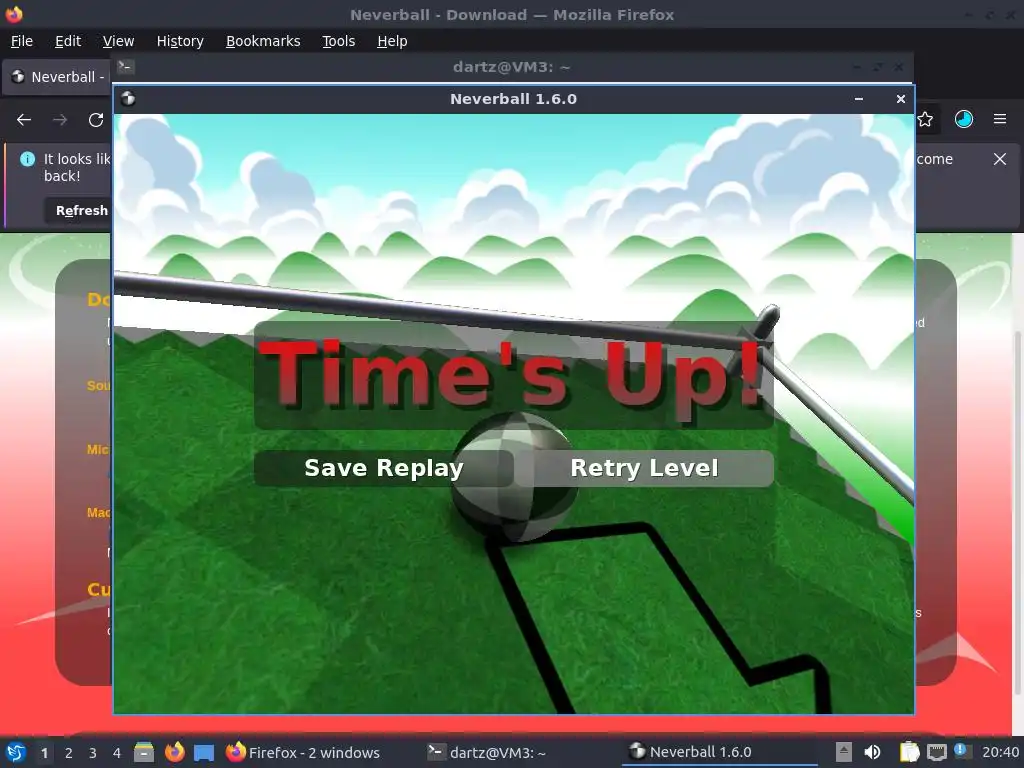Screen dimensions: 1024x768
Task: Click the dartz@VM3 terminal title bar
Action: (x=511, y=67)
